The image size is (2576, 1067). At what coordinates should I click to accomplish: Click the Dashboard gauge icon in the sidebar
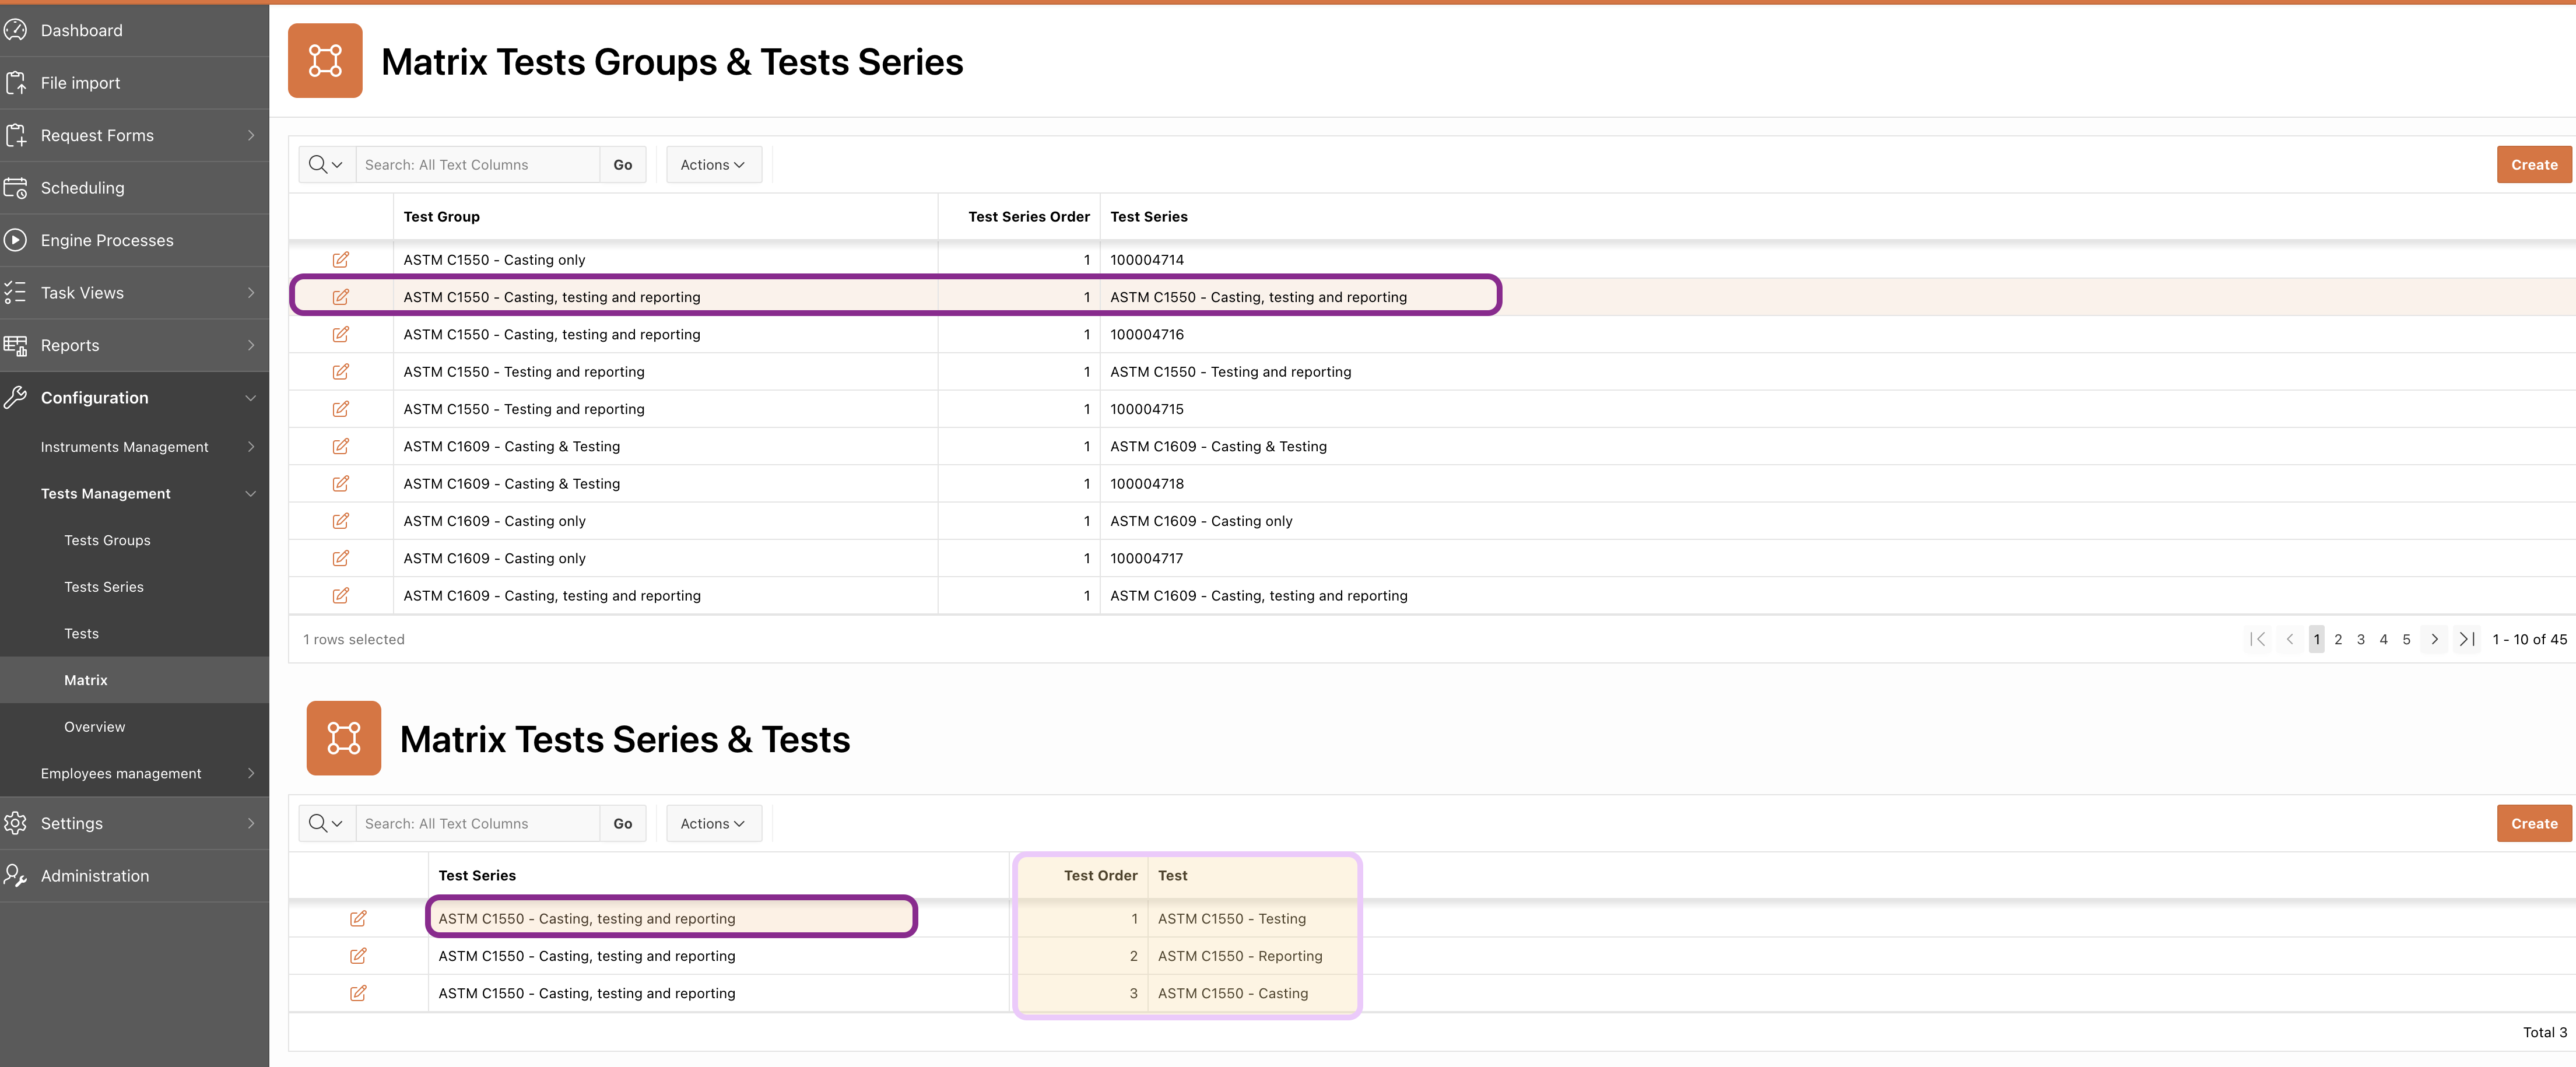click(15, 30)
